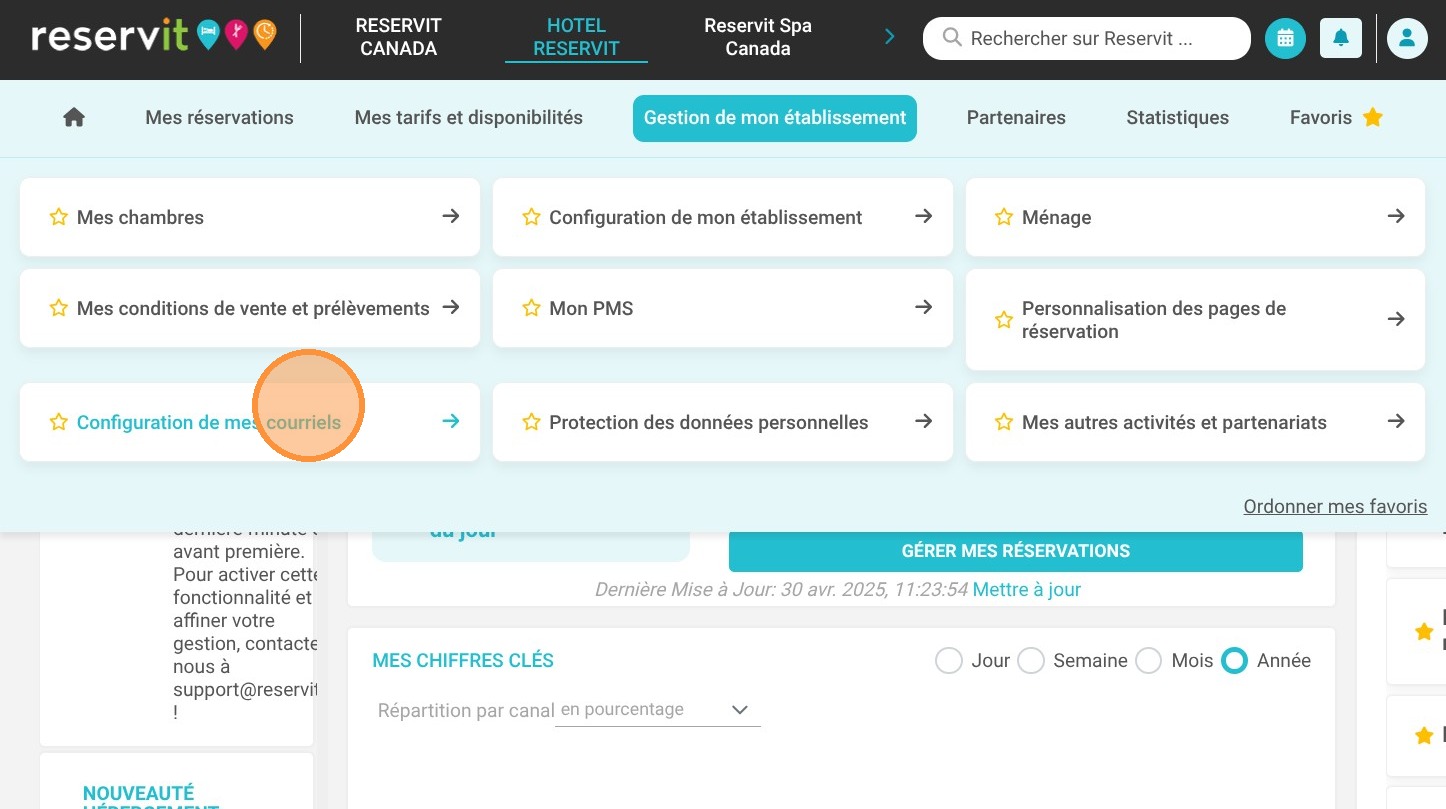Click the search magnifier icon
The width and height of the screenshot is (1446, 809).
(953, 38)
